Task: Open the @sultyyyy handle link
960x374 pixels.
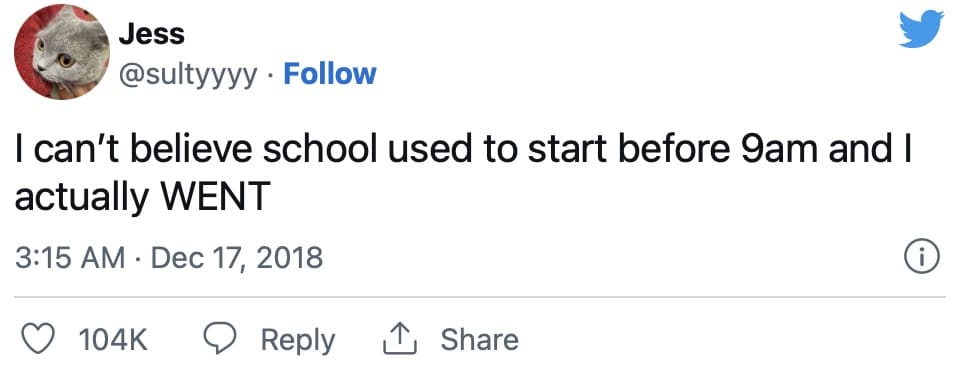Action: [x=188, y=76]
